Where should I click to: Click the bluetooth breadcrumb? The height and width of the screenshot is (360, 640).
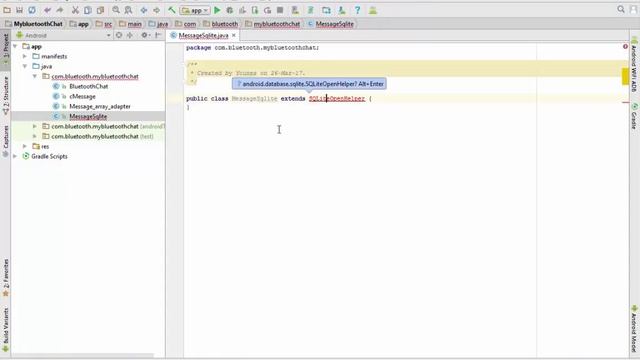(x=220, y=24)
